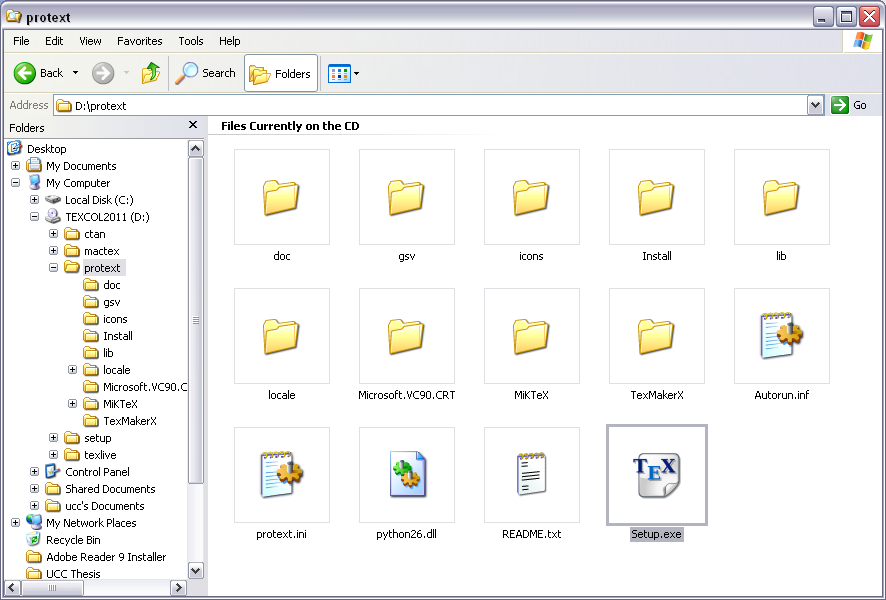Select the Setup.exe TeX icon

point(657,475)
